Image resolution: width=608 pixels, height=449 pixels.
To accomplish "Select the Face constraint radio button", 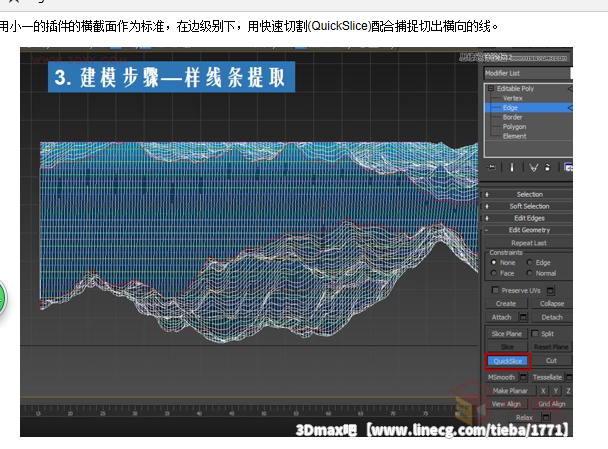I will point(493,272).
